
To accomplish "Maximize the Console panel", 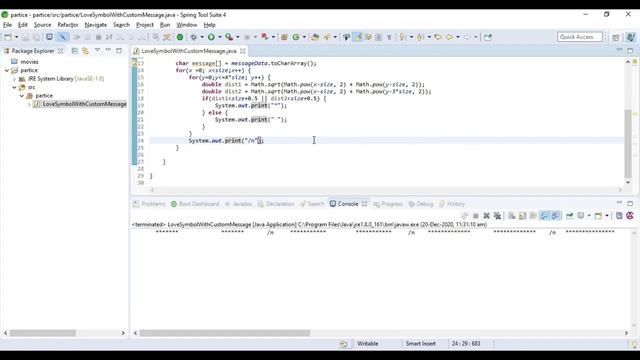I will click(x=630, y=203).
